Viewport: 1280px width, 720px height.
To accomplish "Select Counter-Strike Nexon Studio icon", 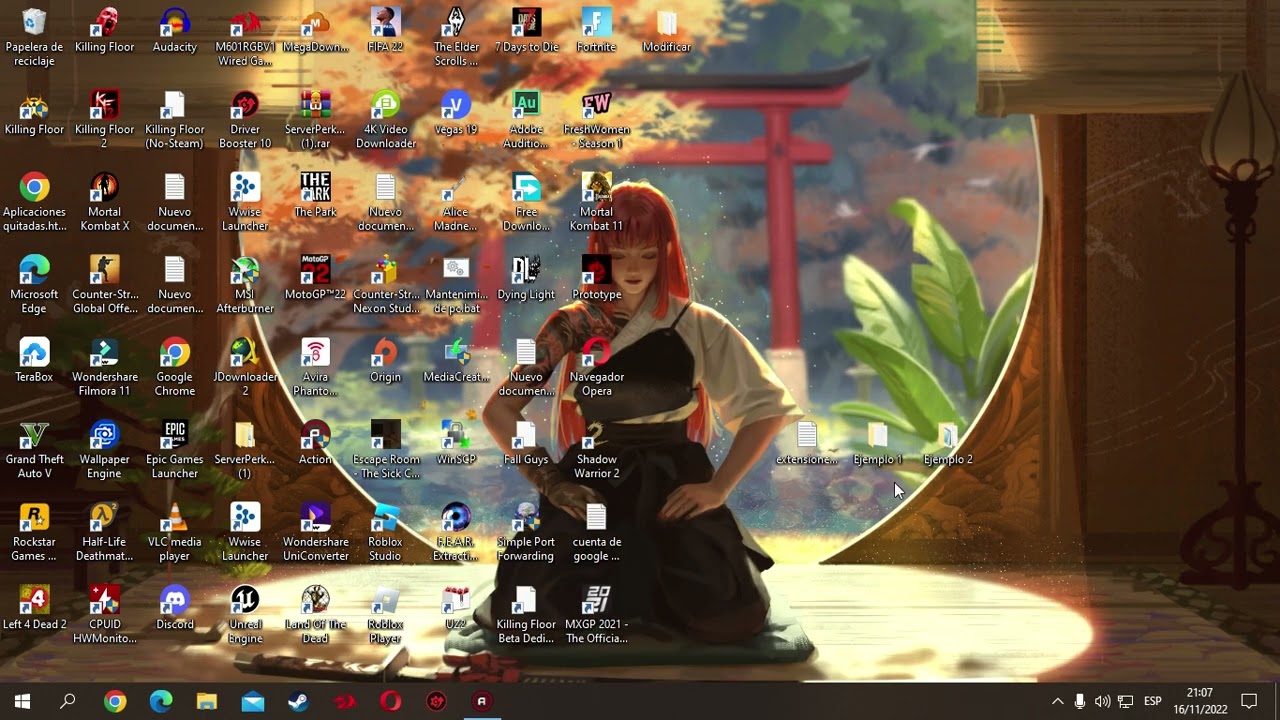I will click(385, 285).
